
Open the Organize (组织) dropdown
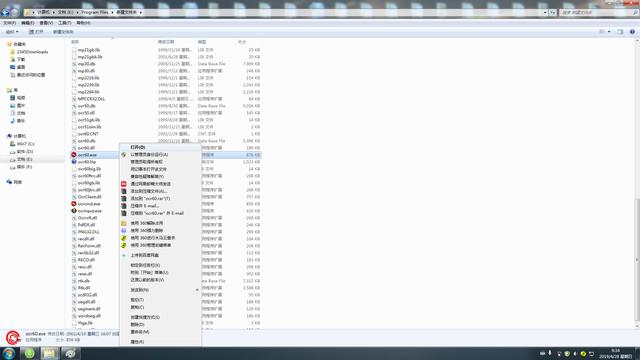(x=12, y=32)
